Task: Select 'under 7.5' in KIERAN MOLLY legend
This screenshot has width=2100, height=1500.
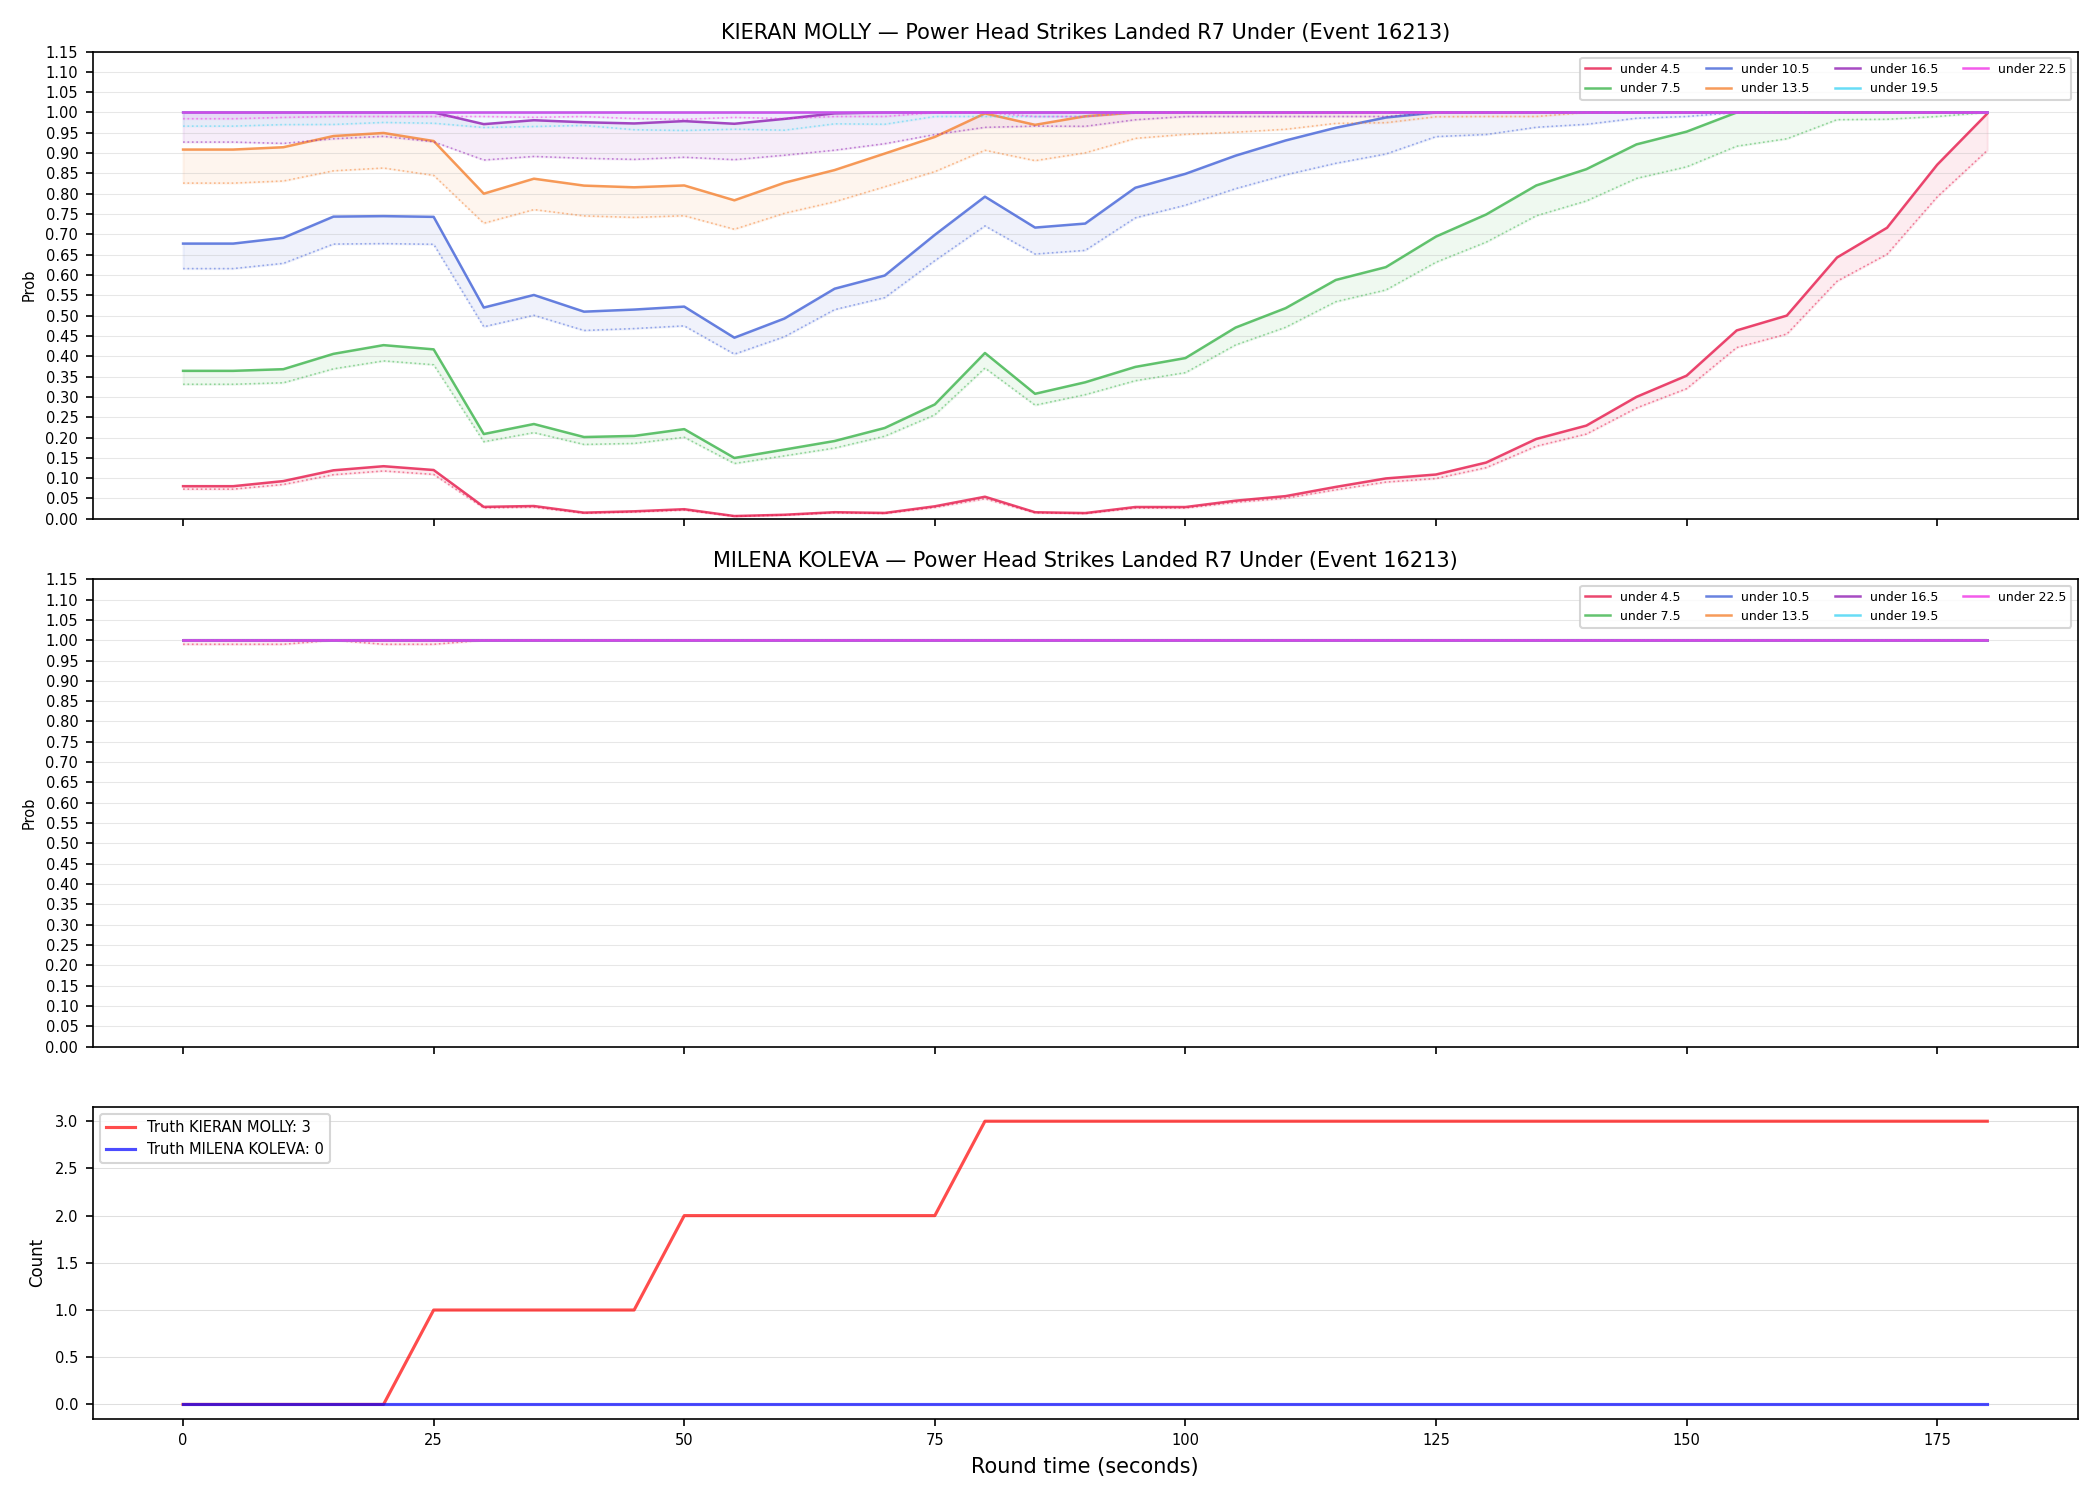Action: click(x=1633, y=88)
